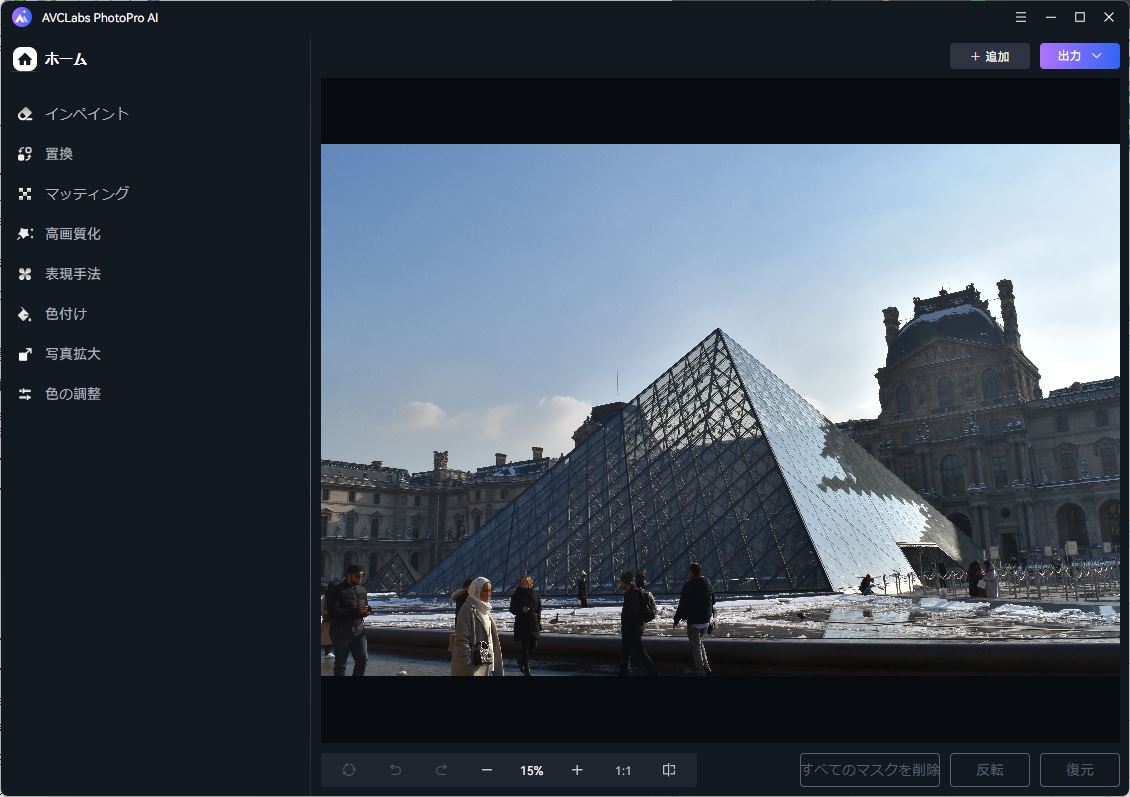Select the インペイント eraser icon
Image resolution: width=1130 pixels, height=797 pixels.
click(x=25, y=114)
